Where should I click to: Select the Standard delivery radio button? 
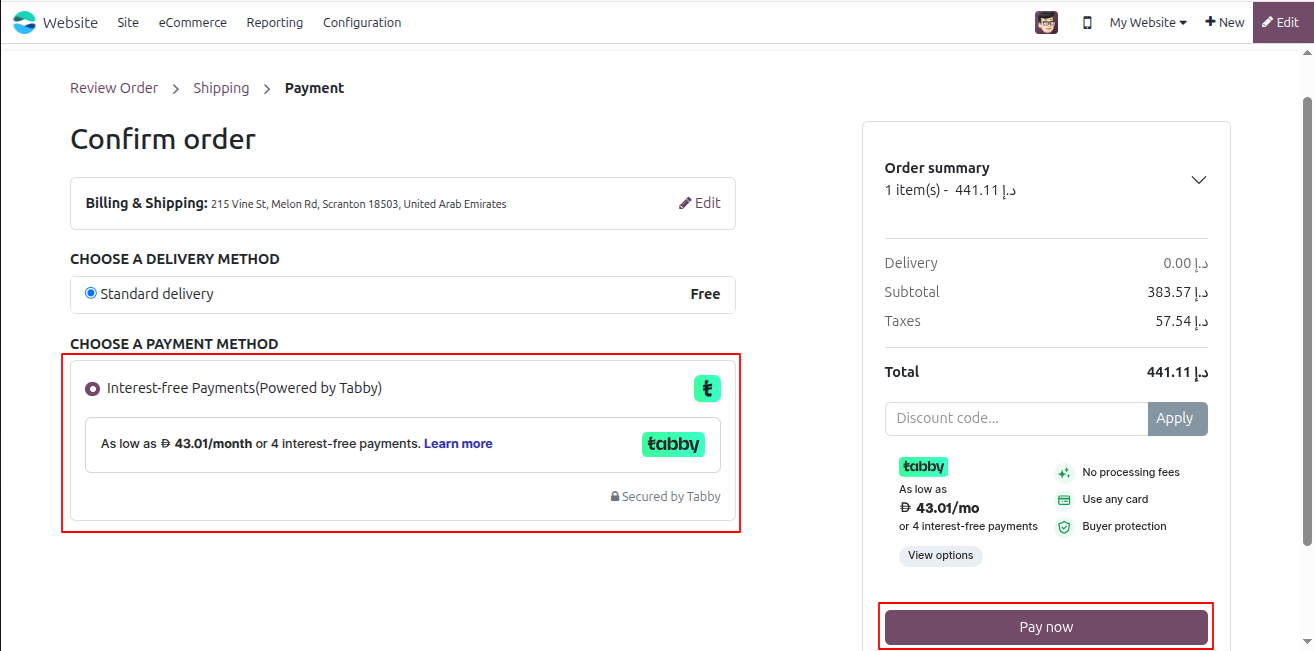pyautogui.click(x=91, y=294)
